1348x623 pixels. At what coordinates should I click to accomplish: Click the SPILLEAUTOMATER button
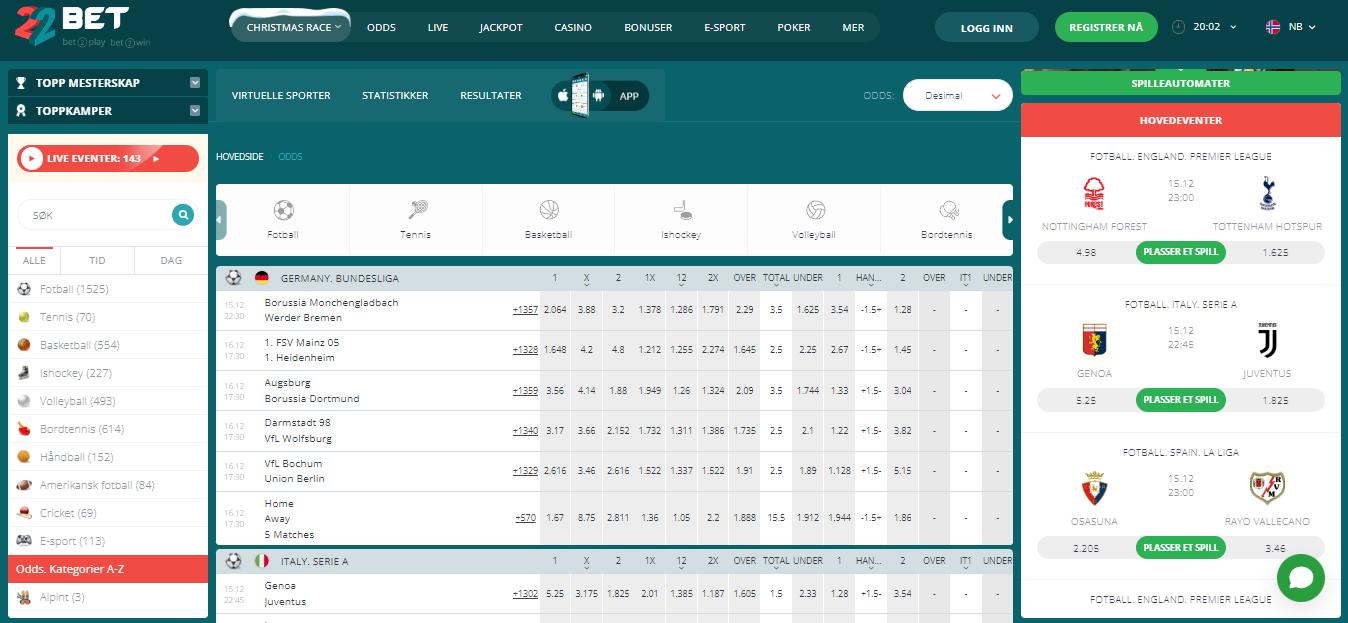(1181, 83)
